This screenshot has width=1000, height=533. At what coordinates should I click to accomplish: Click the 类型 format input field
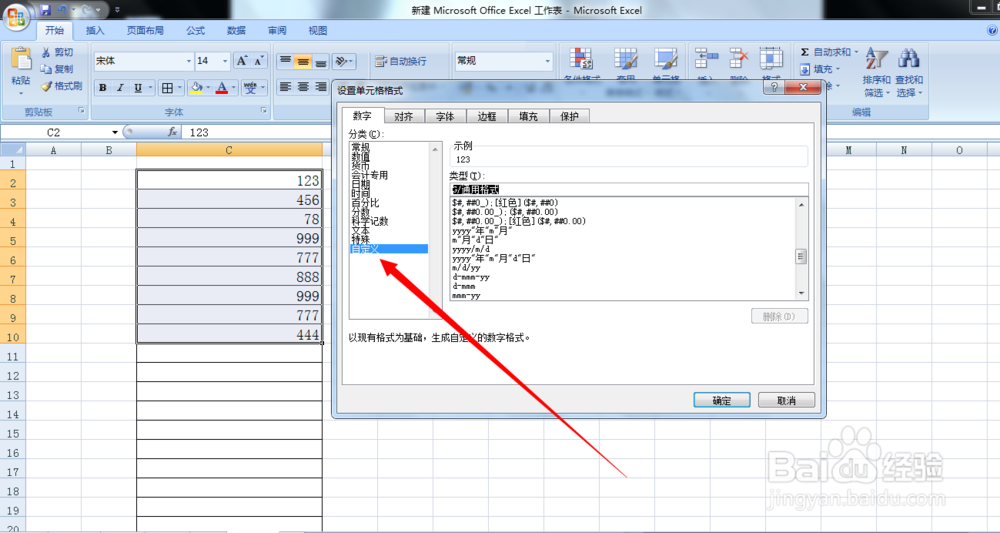point(629,189)
